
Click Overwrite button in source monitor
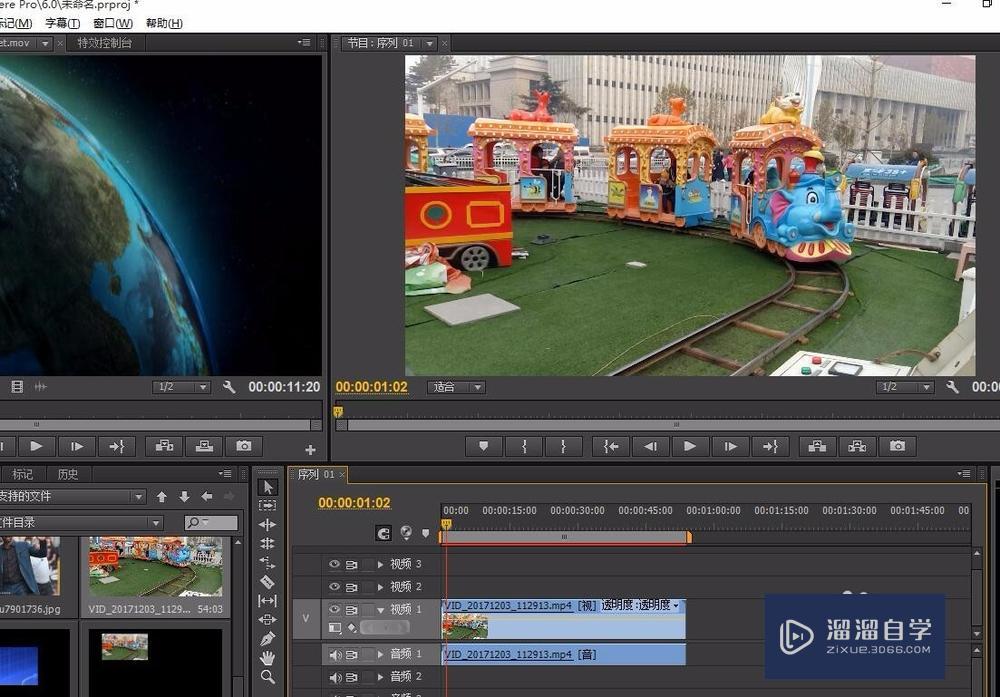pos(204,446)
